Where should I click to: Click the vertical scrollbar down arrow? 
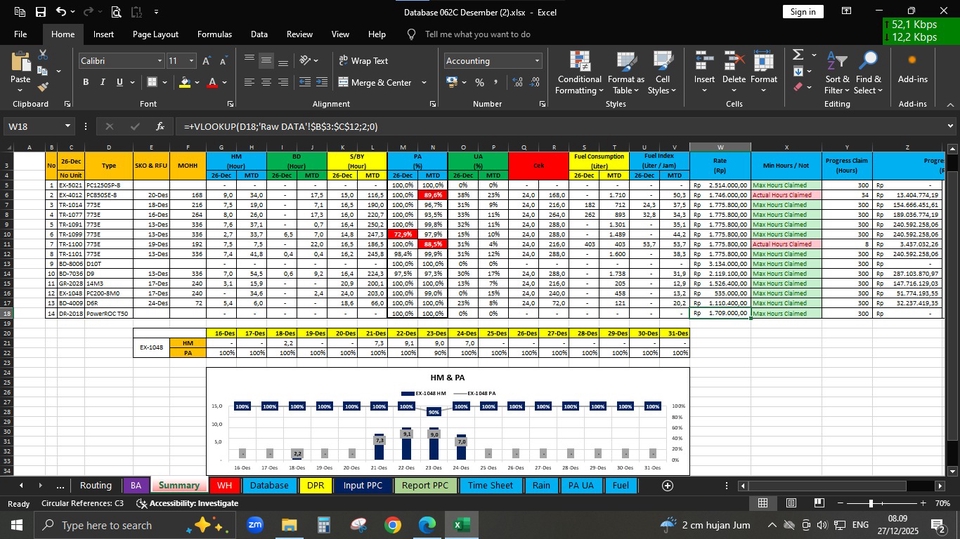point(952,471)
